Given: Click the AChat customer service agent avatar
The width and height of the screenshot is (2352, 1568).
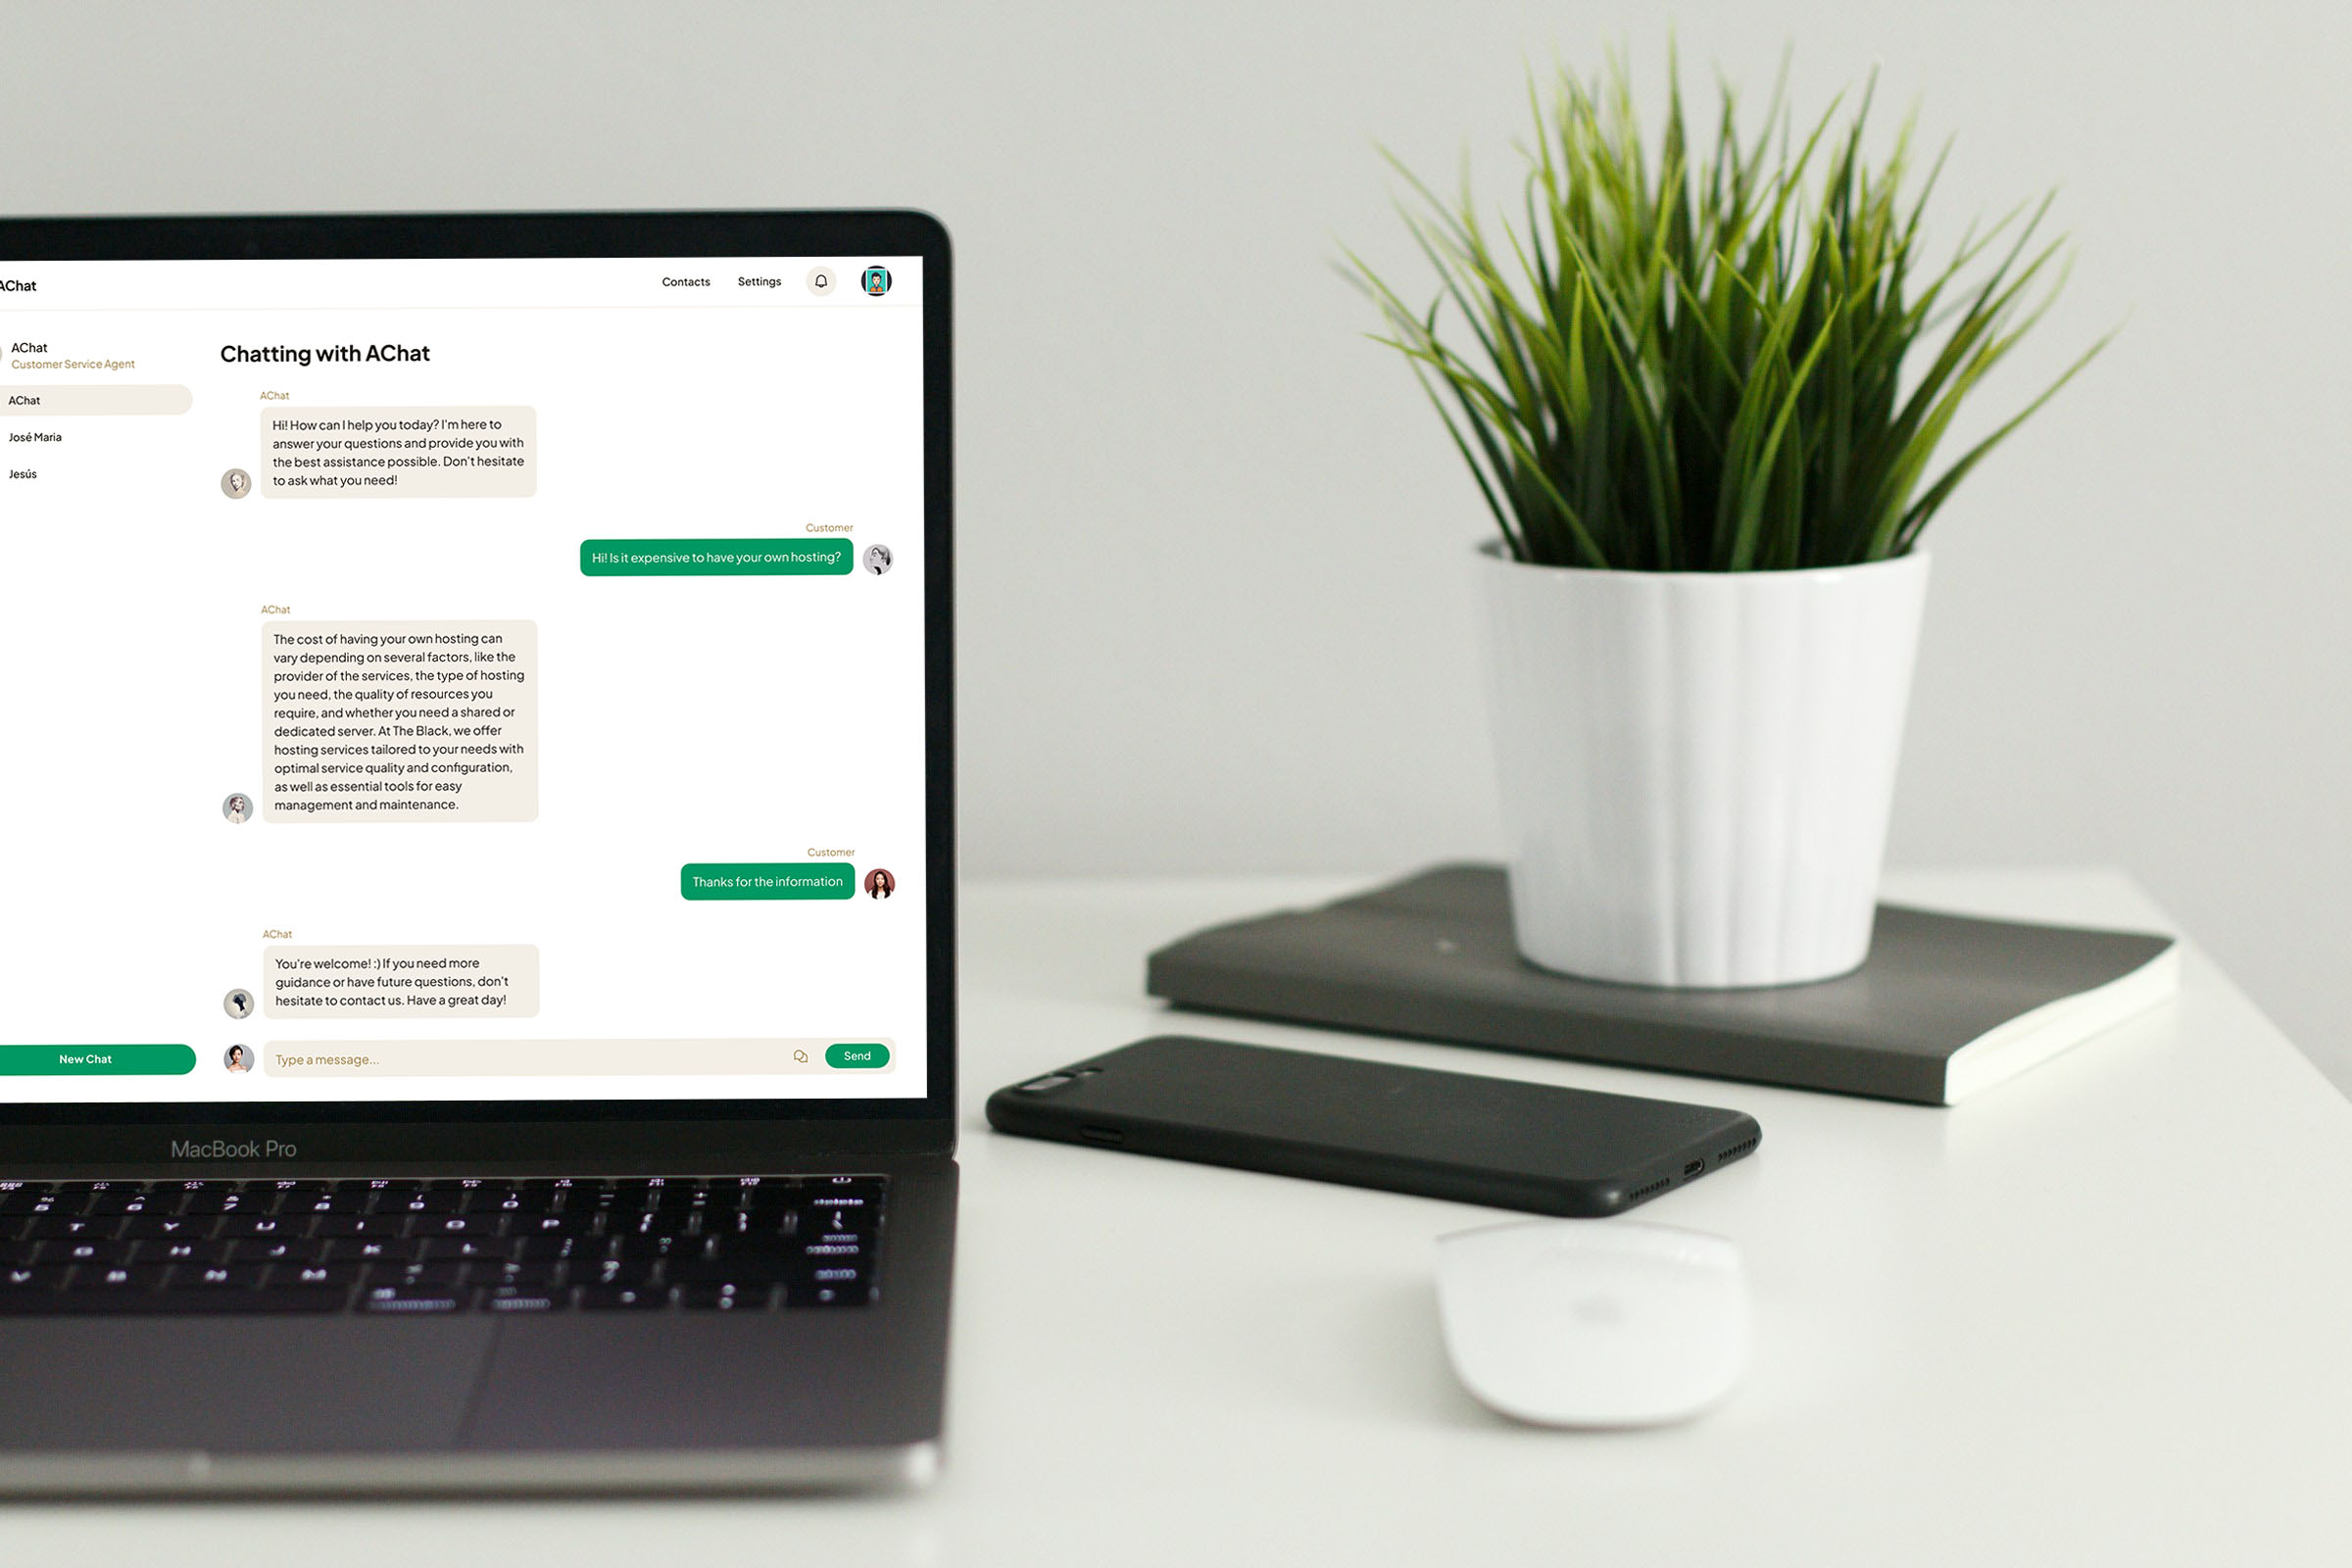Looking at the screenshot, I should click(x=236, y=483).
